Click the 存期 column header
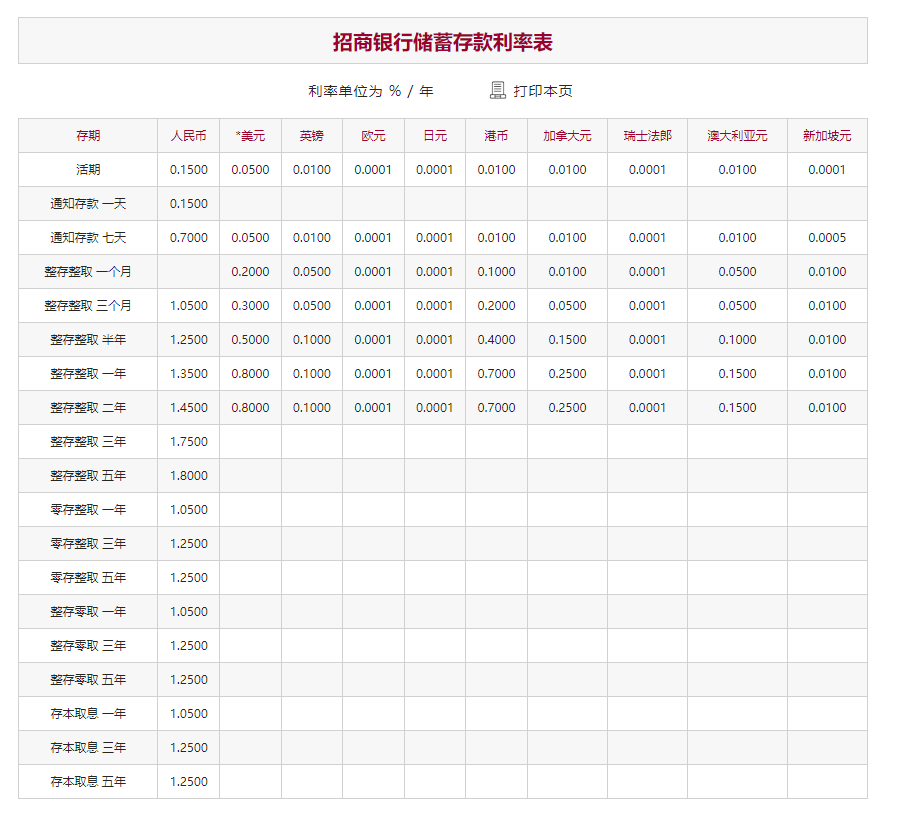Image resolution: width=898 pixels, height=814 pixels. [x=88, y=136]
